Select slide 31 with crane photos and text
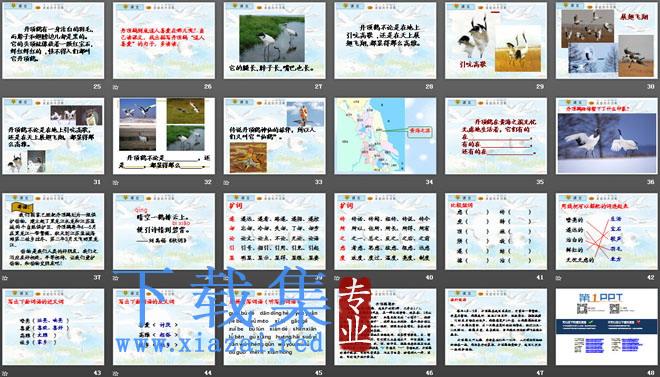Screen dimensions: 660x377 (x=53, y=136)
